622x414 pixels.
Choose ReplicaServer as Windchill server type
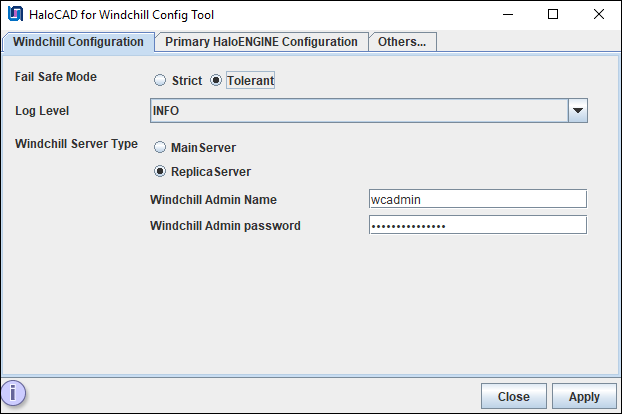click(x=160, y=172)
